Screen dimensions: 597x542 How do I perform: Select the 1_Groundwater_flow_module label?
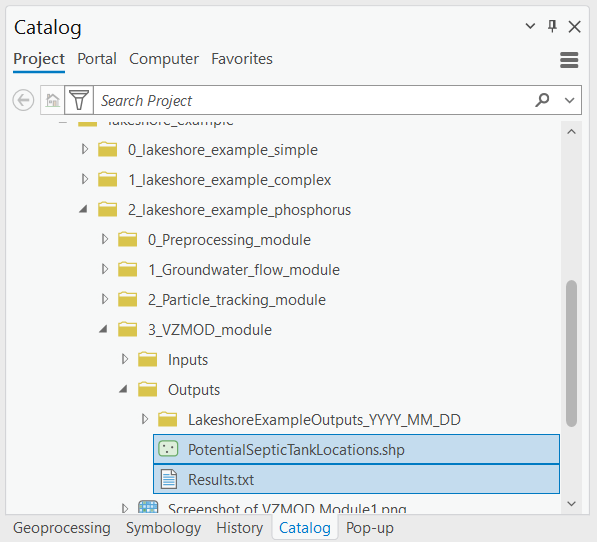[x=244, y=270]
